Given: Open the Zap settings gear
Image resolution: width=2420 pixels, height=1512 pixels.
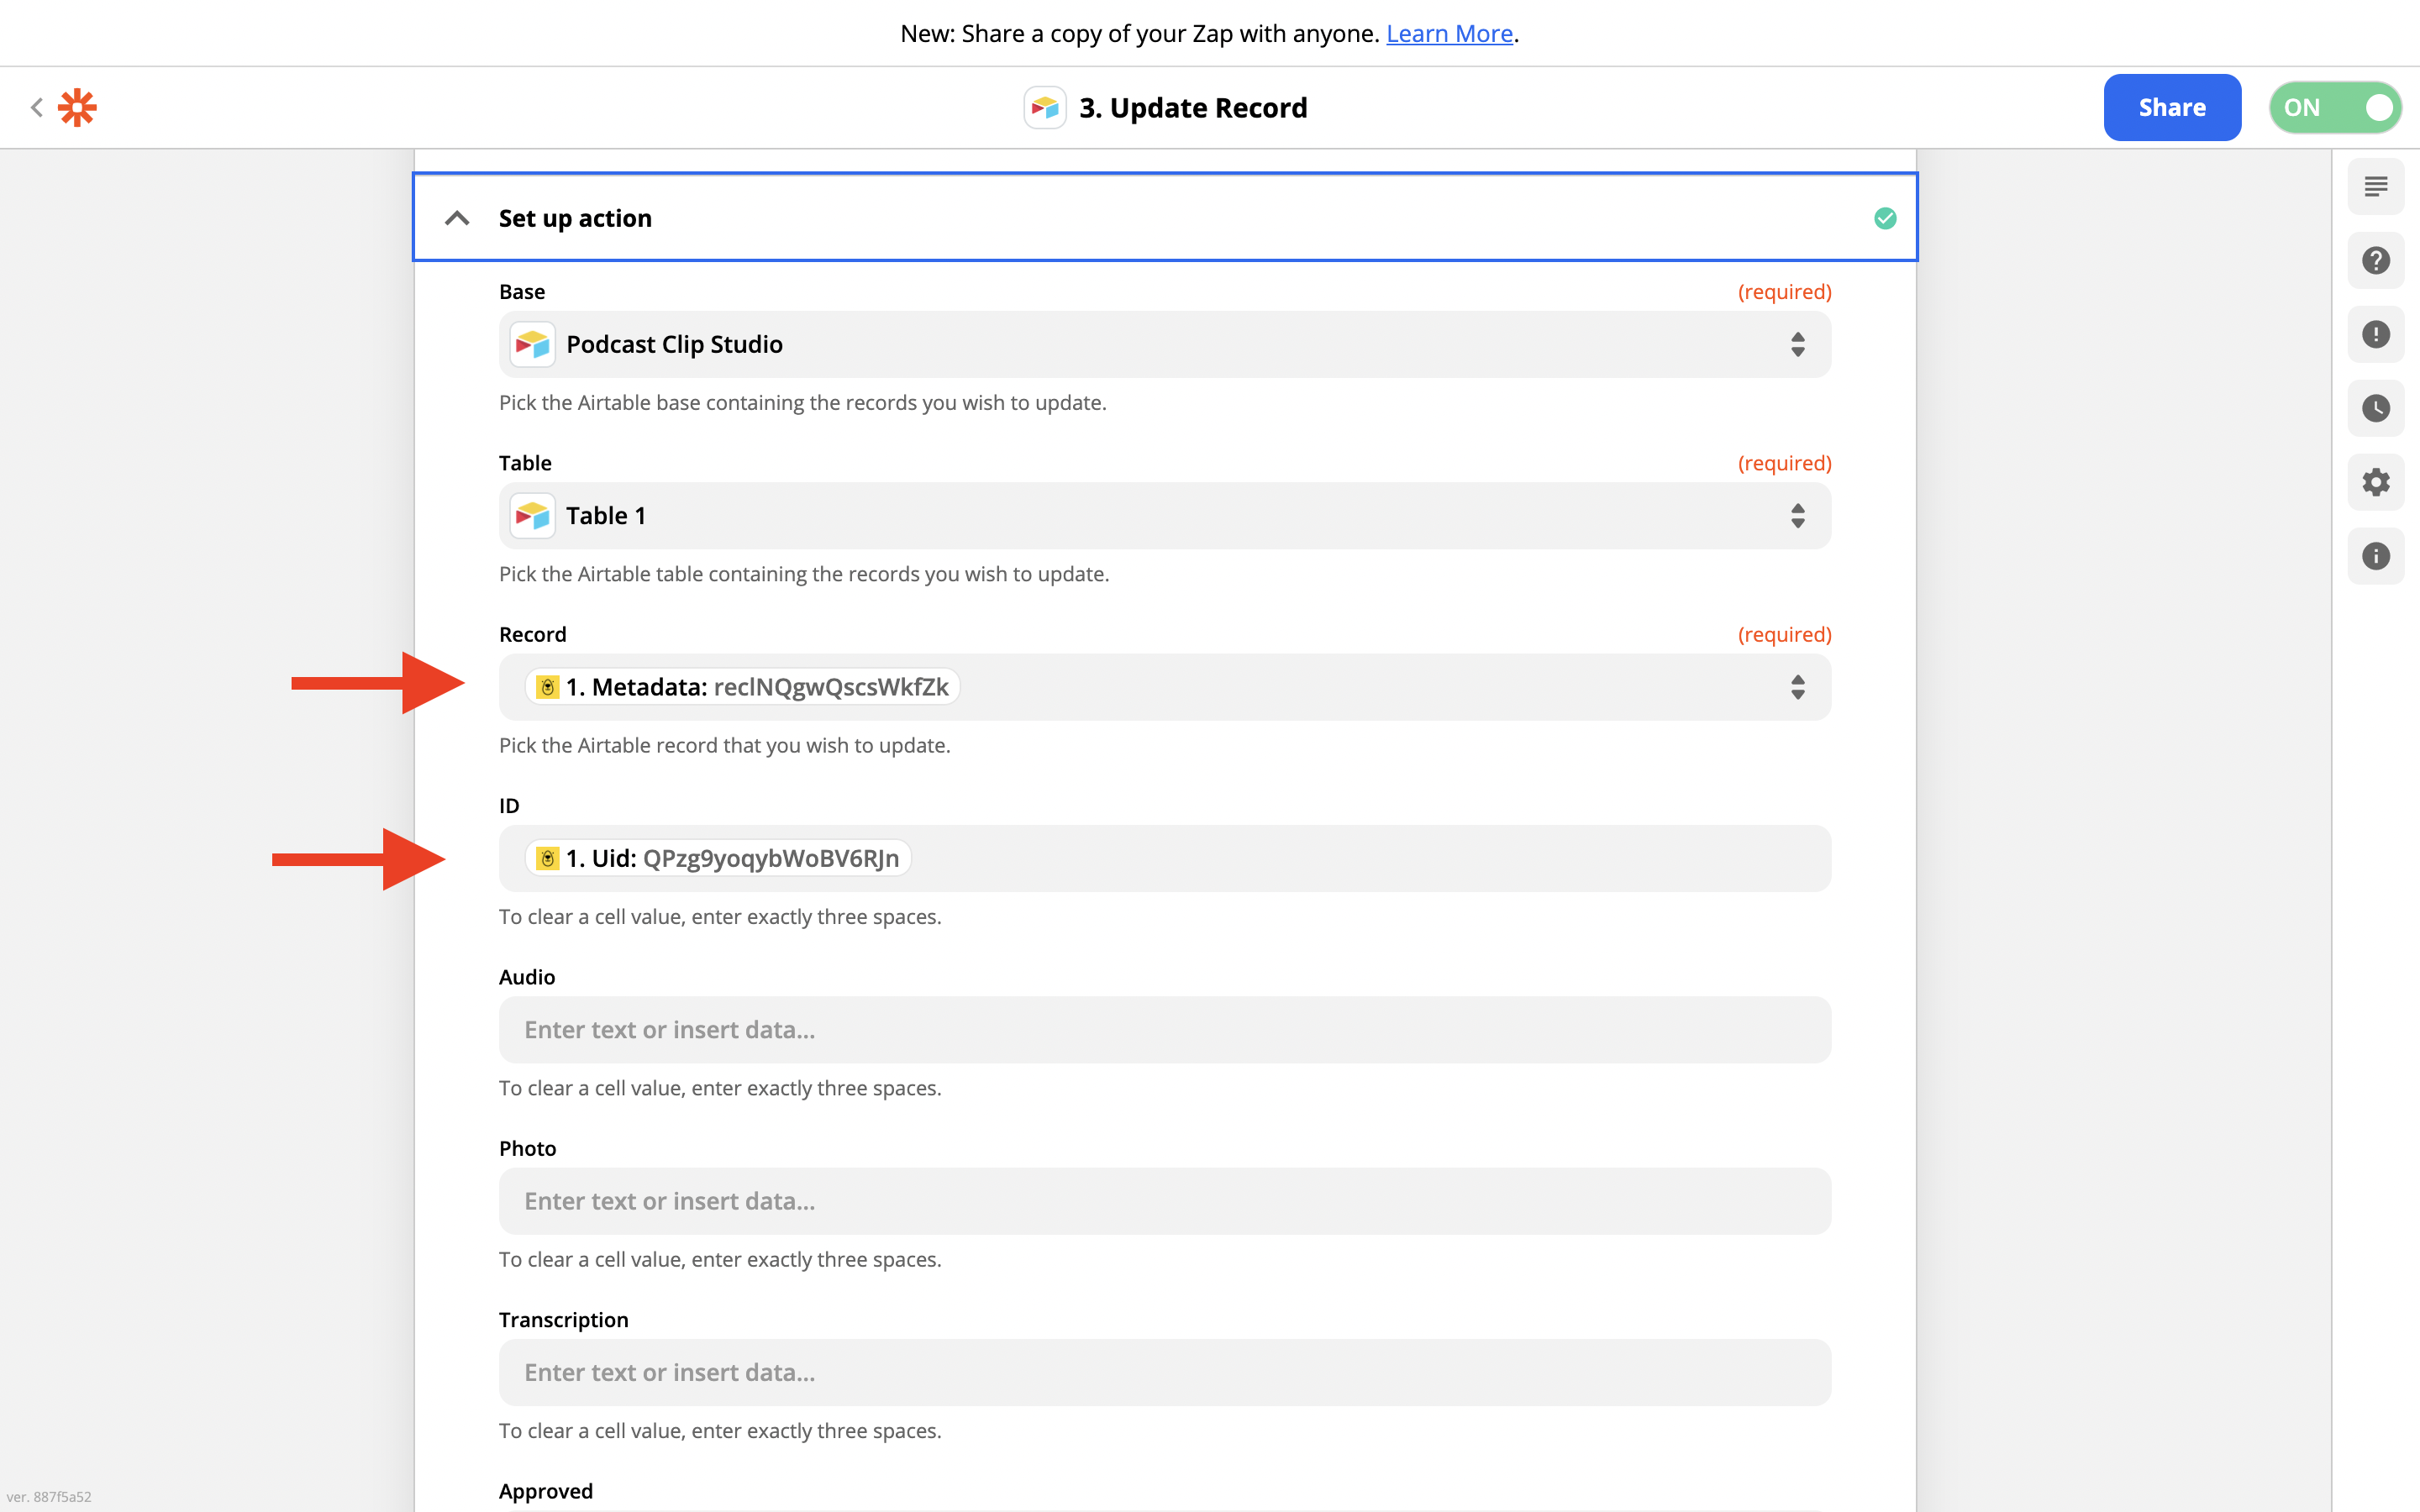Looking at the screenshot, I should click(2375, 482).
